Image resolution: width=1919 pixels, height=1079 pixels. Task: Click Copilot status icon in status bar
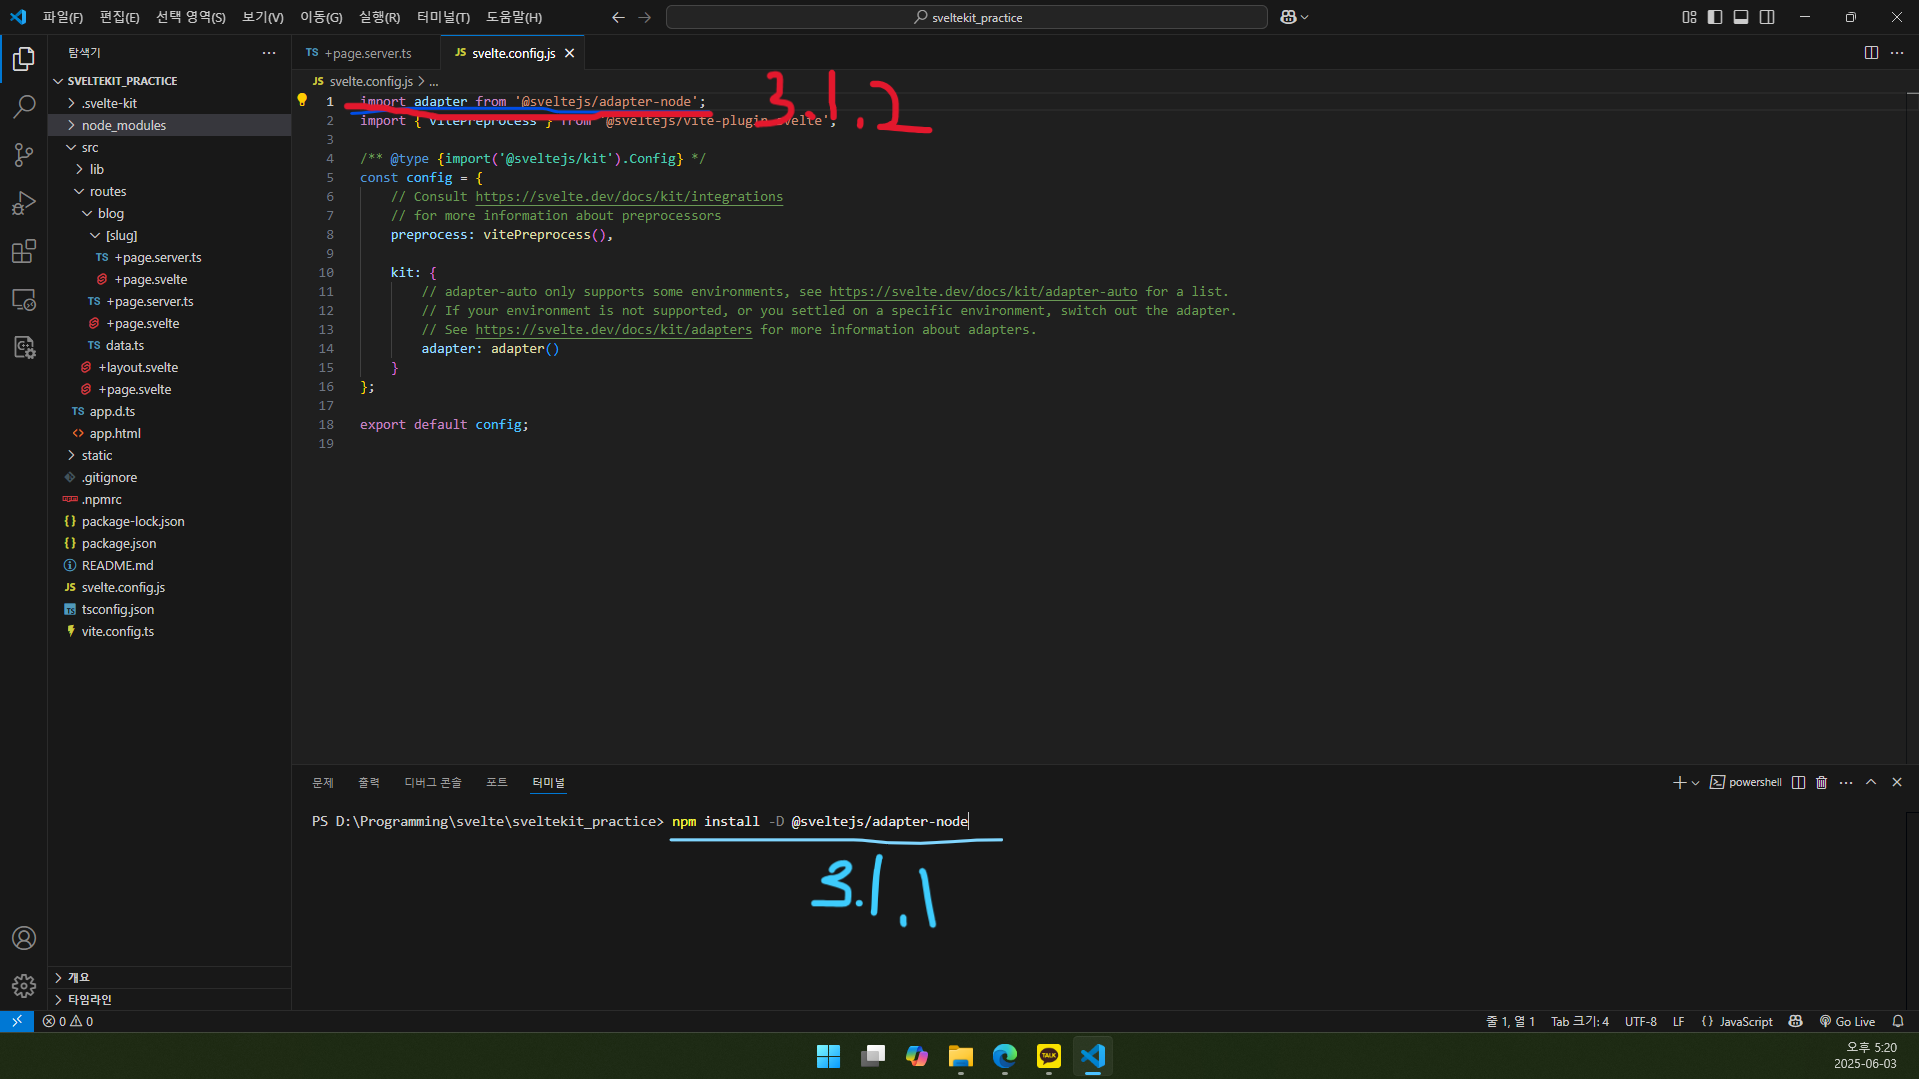point(1796,1021)
